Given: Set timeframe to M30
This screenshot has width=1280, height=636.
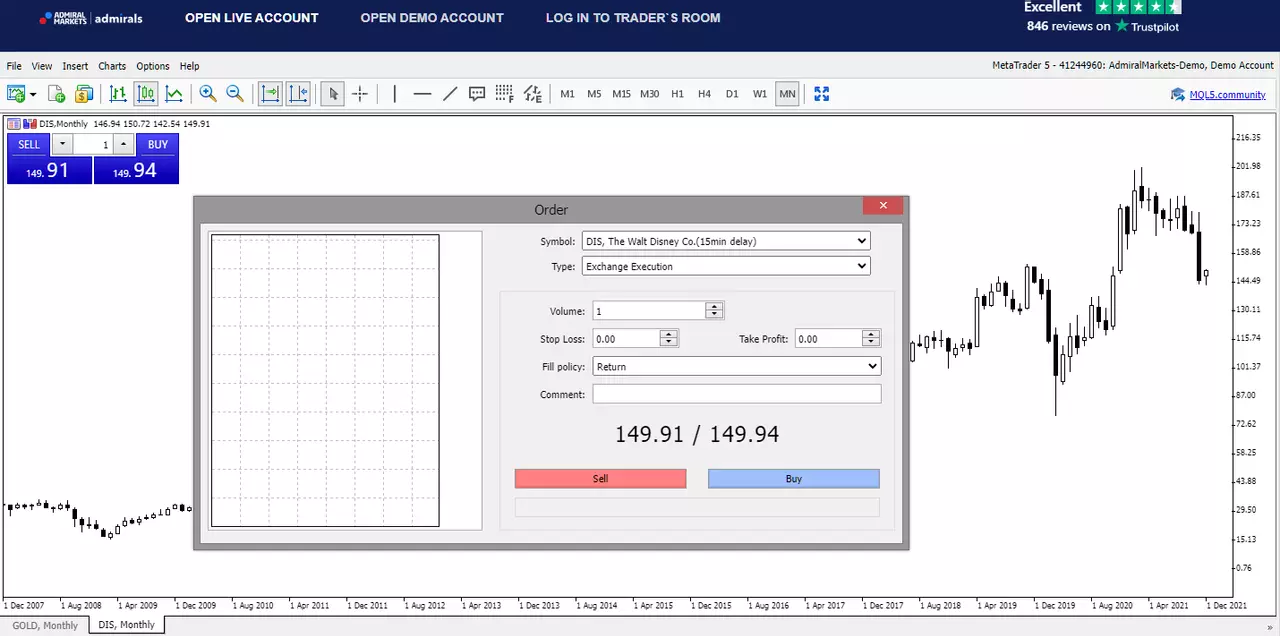Looking at the screenshot, I should point(649,94).
